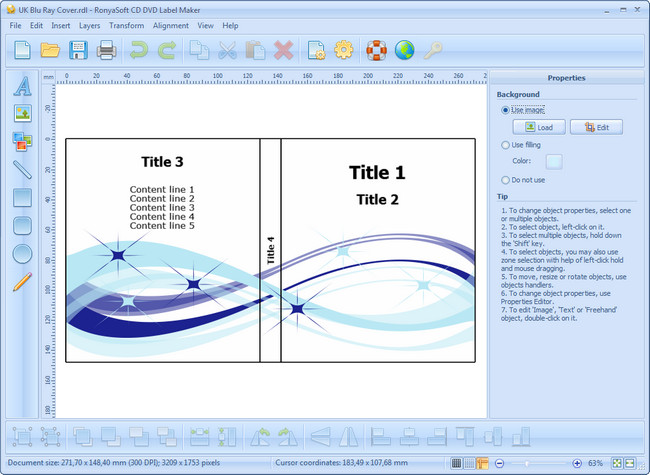The height and width of the screenshot is (475, 650).
Task: Click the lifebuoy help icon
Action: click(376, 49)
